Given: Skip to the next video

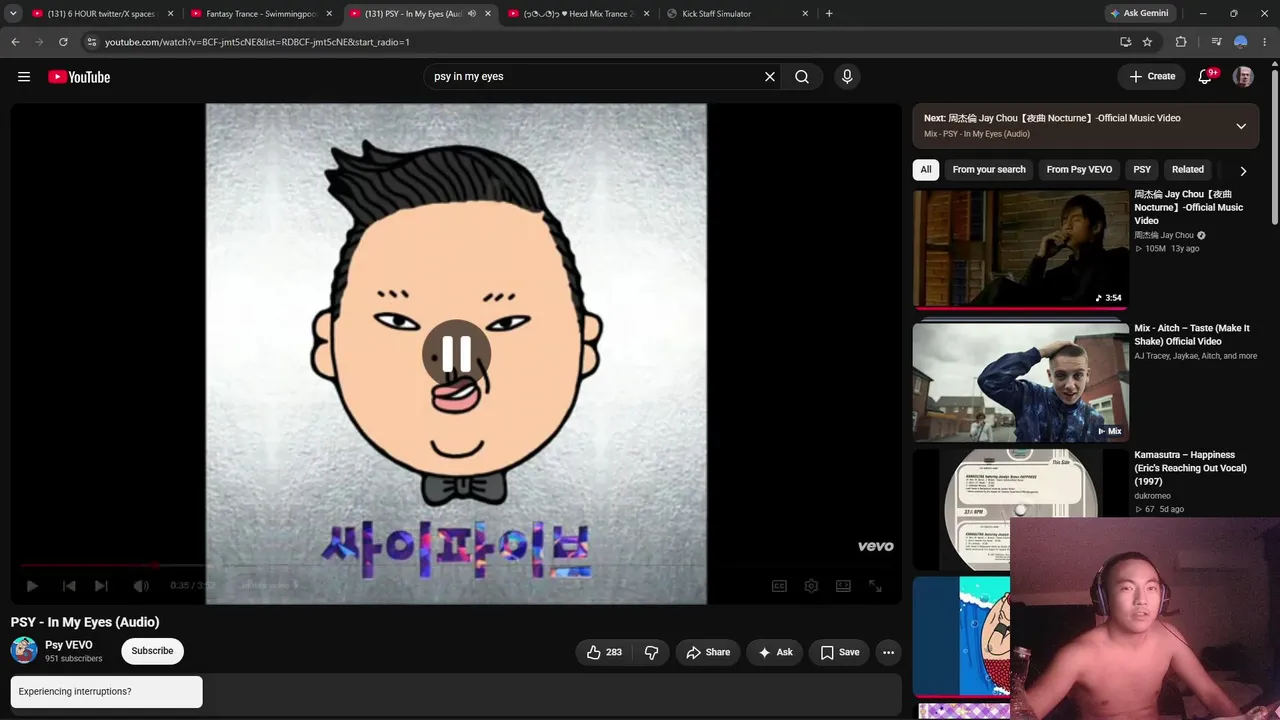Looking at the screenshot, I should pyautogui.click(x=101, y=586).
